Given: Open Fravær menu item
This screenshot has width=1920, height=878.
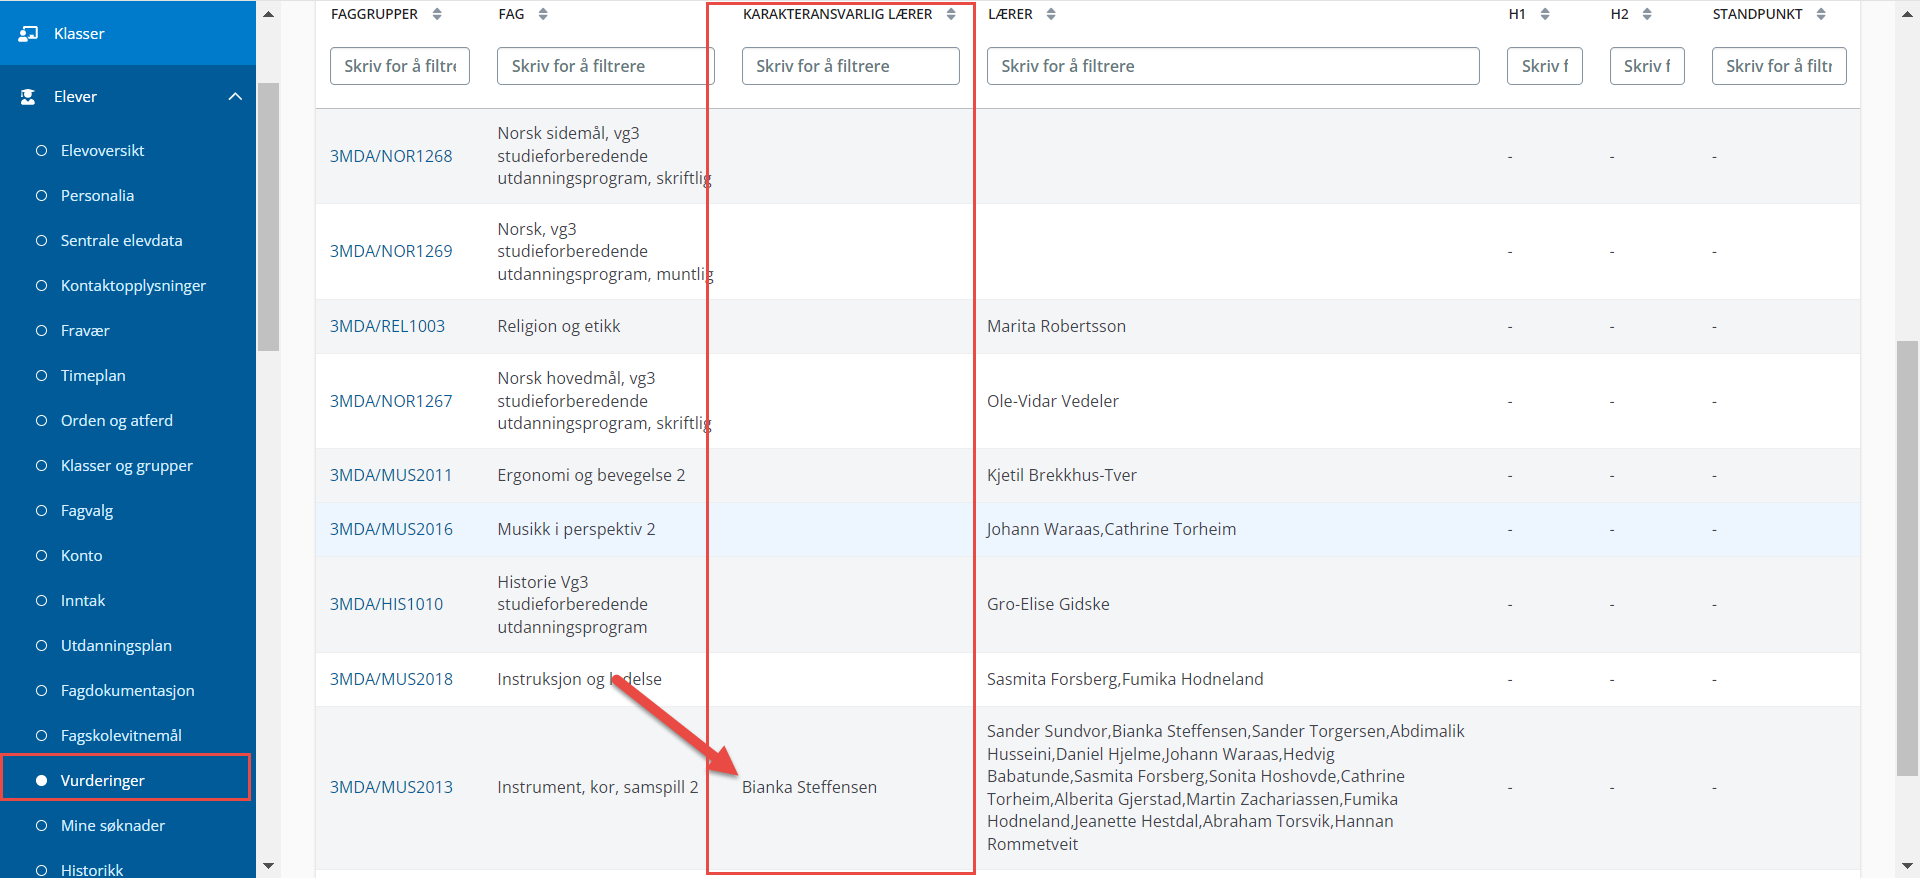Looking at the screenshot, I should tap(85, 331).
